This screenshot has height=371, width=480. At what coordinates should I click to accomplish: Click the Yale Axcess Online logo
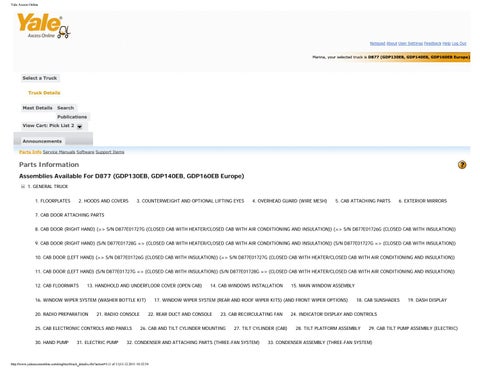44,26
